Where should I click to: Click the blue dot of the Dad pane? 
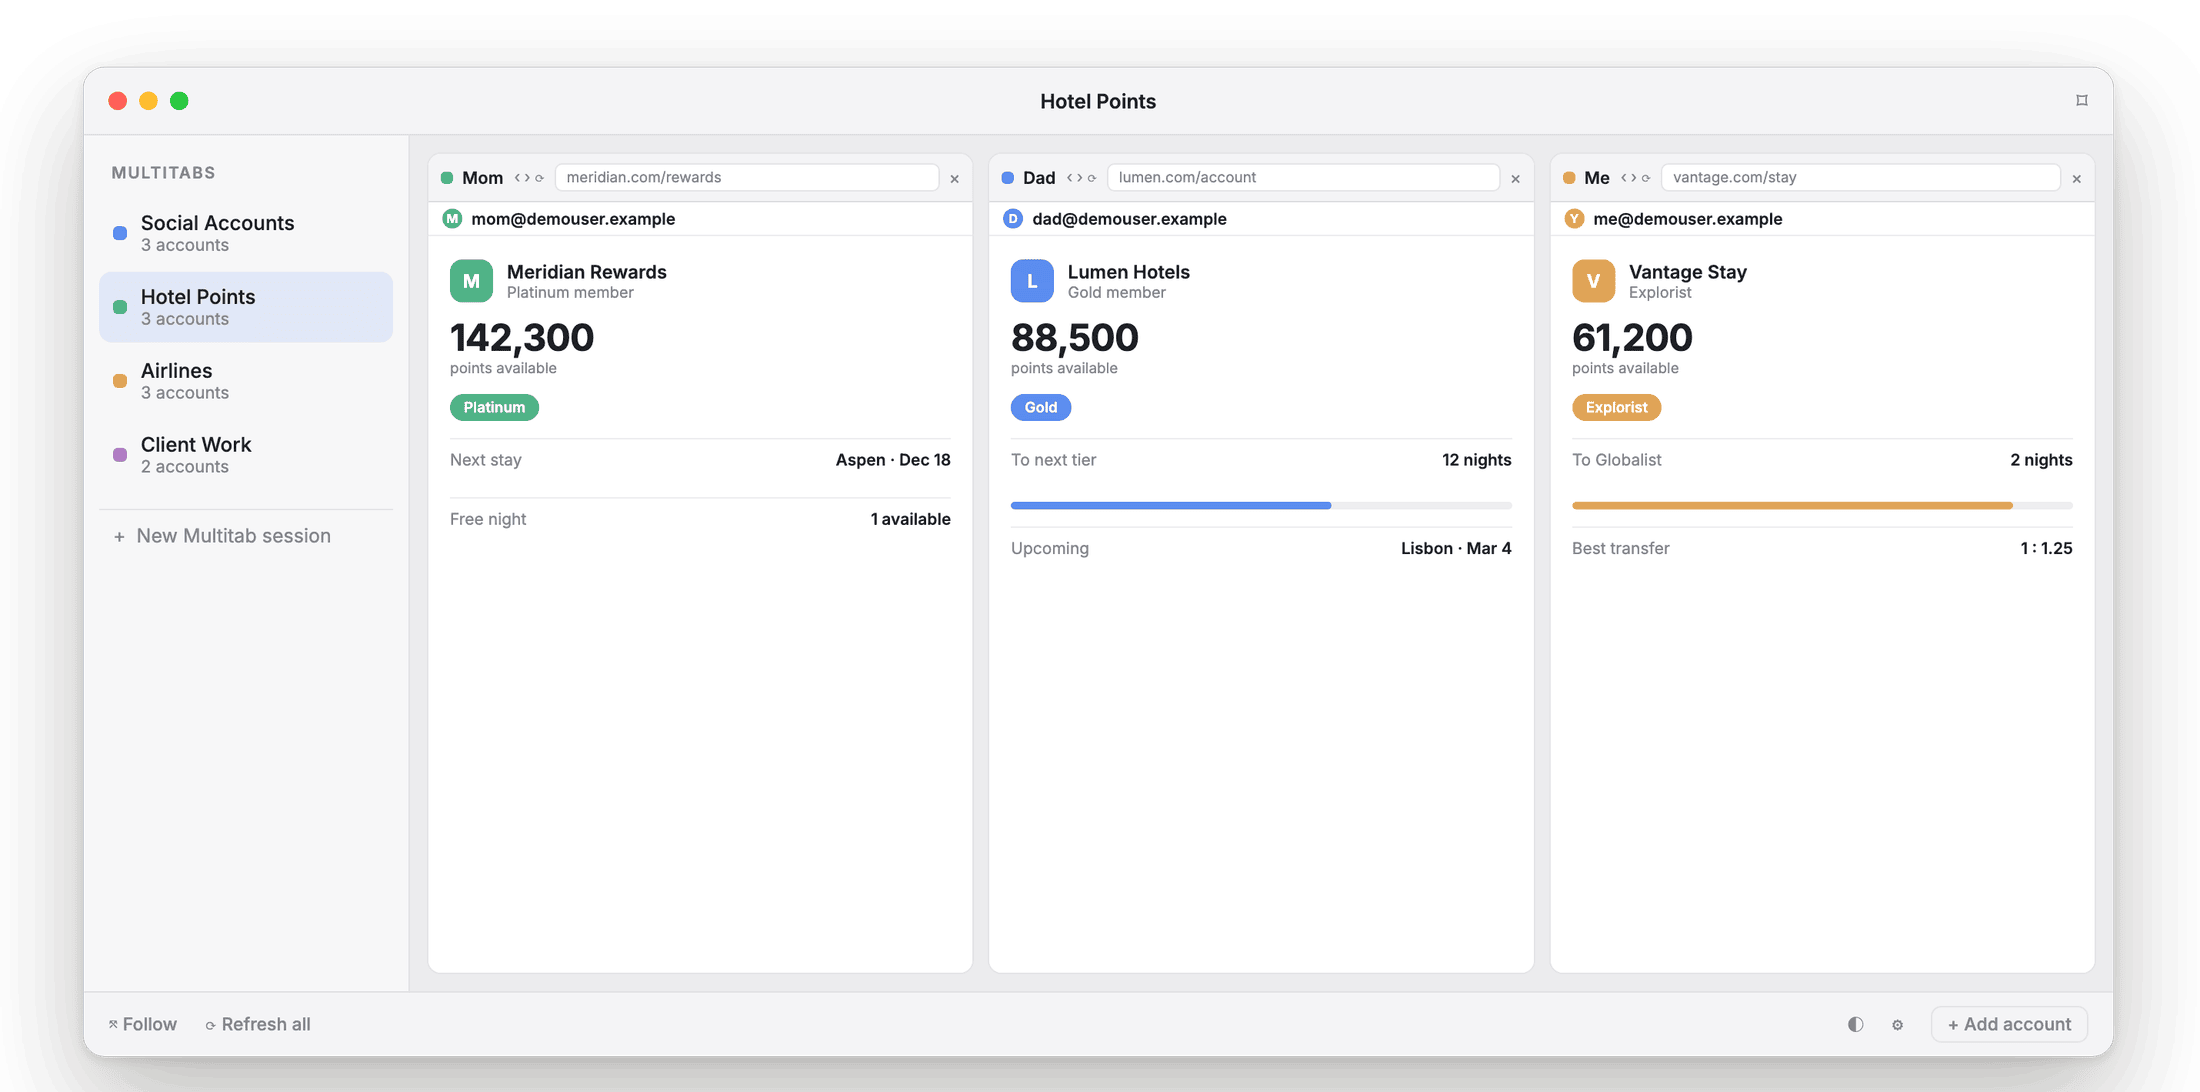pyautogui.click(x=1008, y=178)
